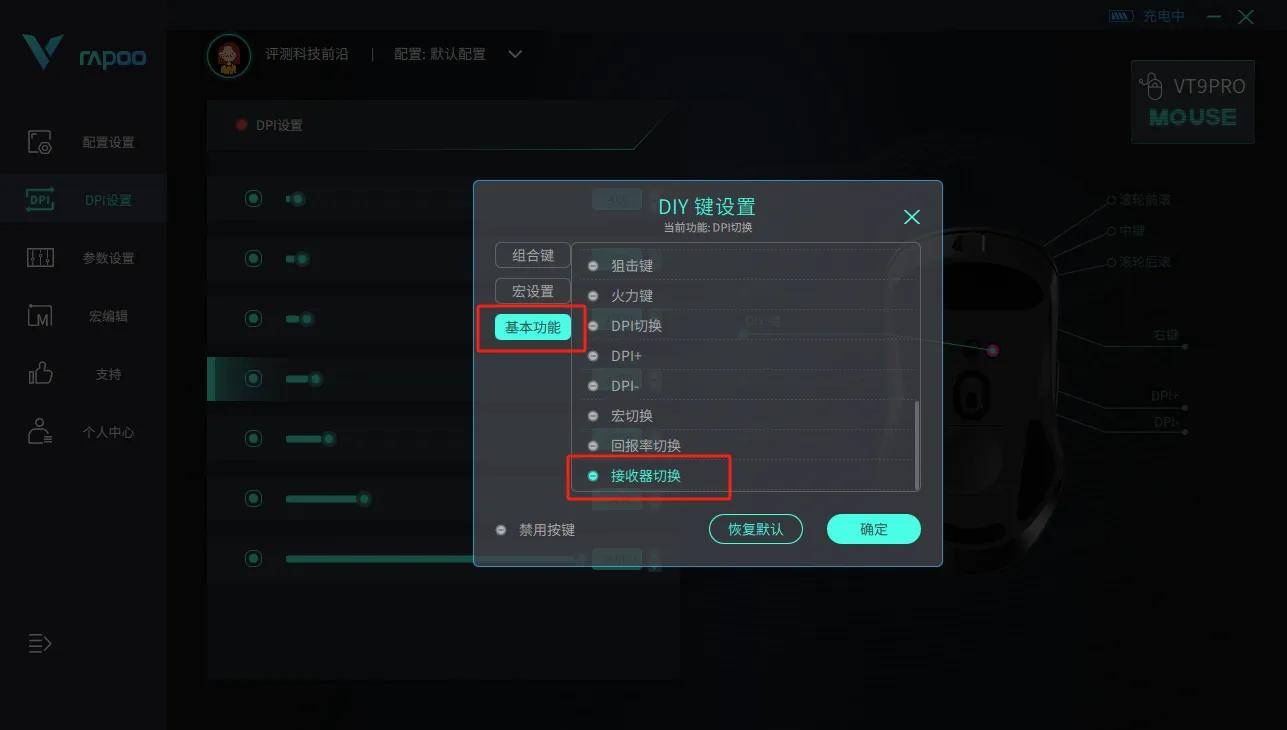The image size is (1287, 730).
Task: Collapse sidebar with bottom-left menu icon
Action: pos(39,643)
